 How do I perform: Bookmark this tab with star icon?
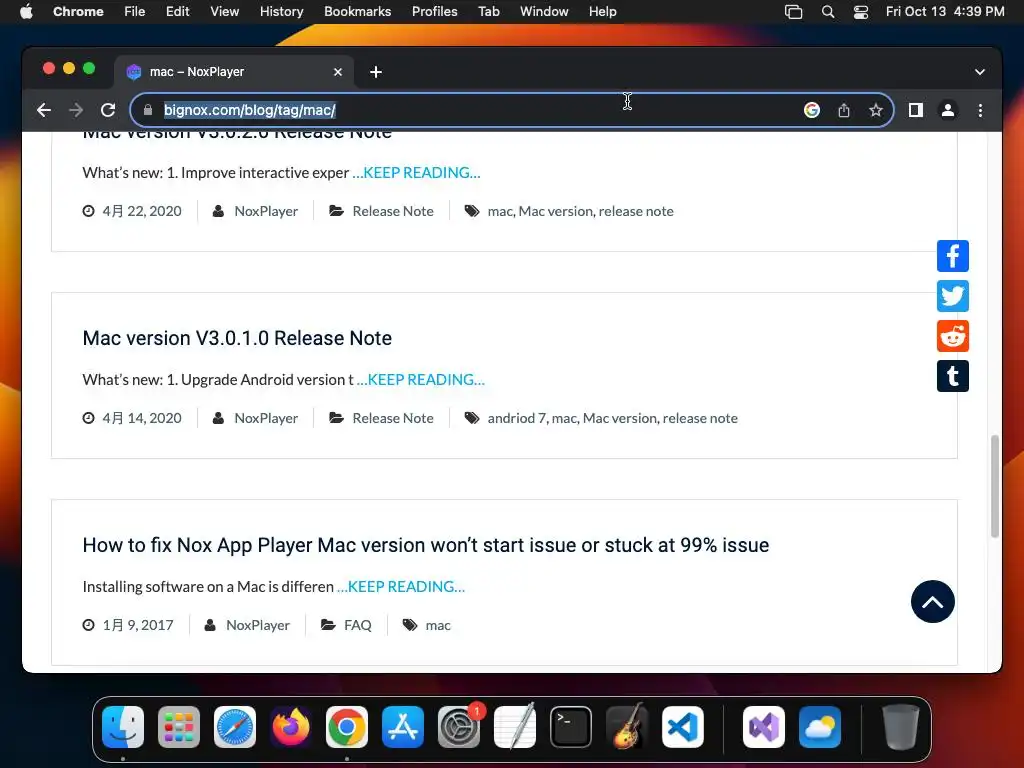[x=876, y=110]
